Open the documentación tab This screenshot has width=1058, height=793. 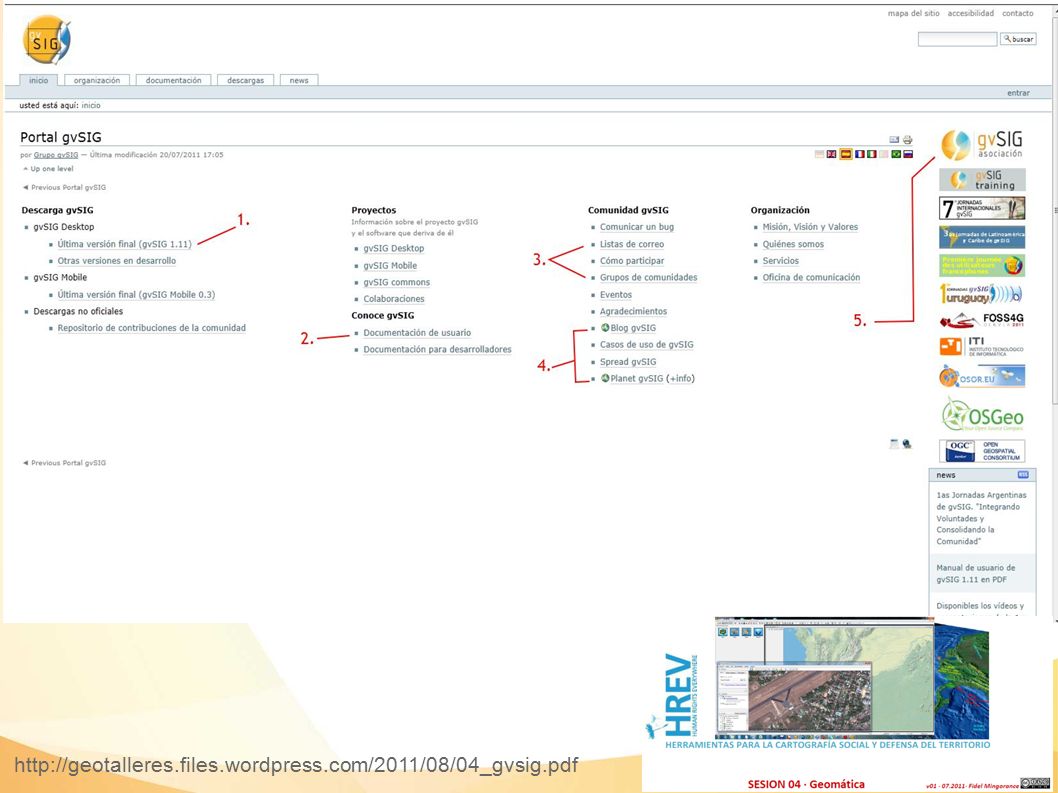pyautogui.click(x=173, y=80)
